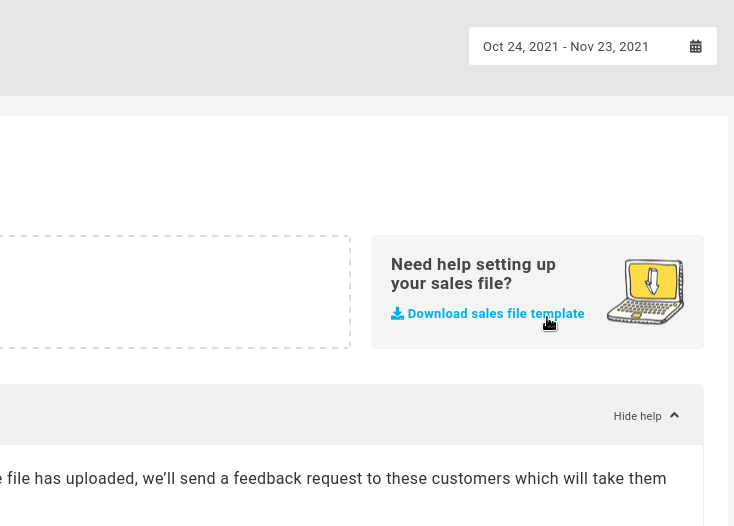
Task: Click the download icon beside template link
Action: pyautogui.click(x=397, y=314)
